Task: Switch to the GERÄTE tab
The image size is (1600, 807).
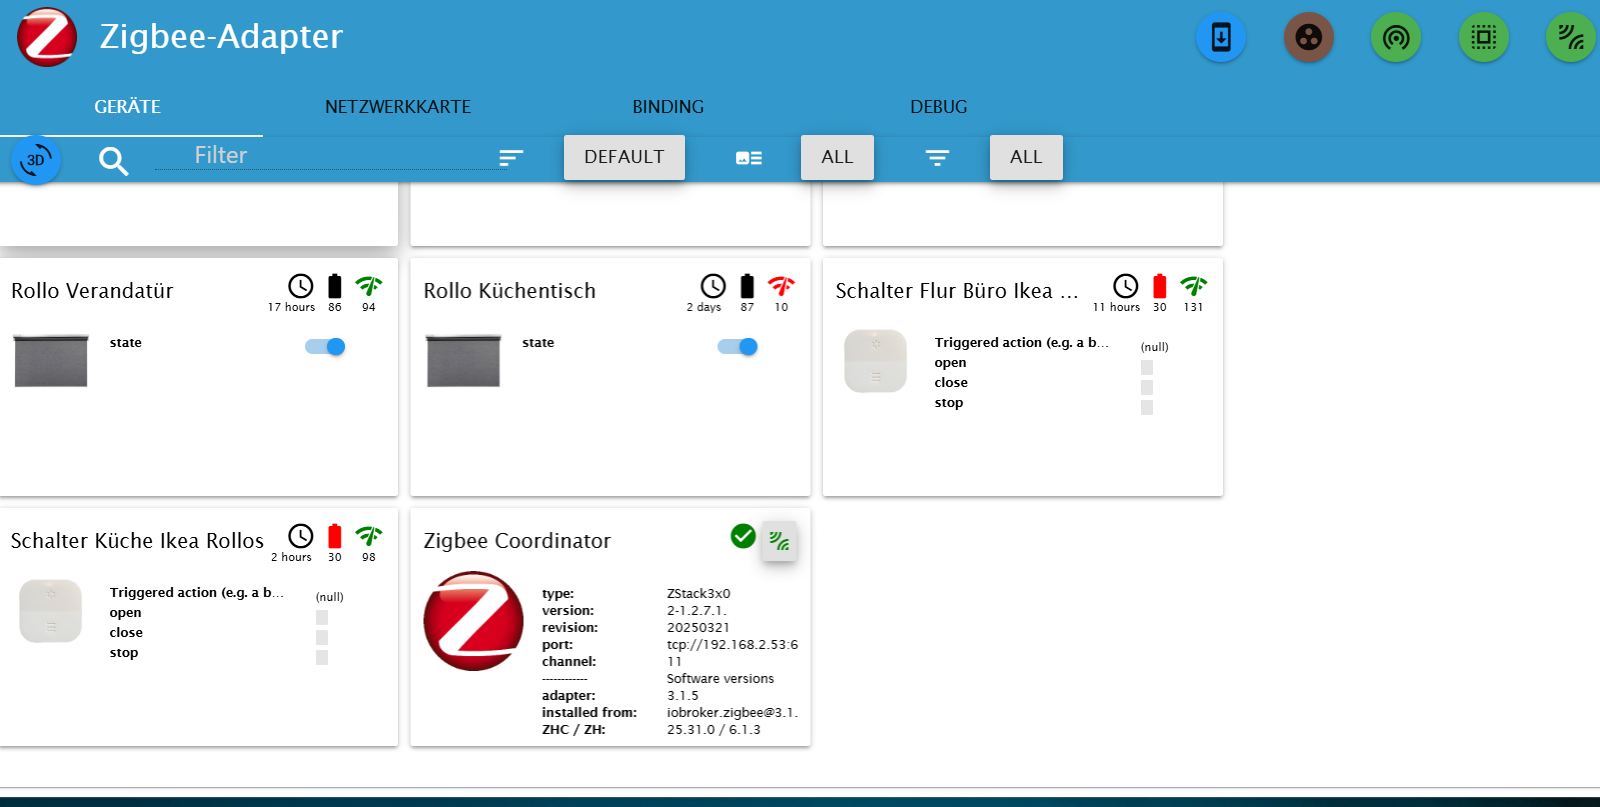Action: [x=128, y=107]
